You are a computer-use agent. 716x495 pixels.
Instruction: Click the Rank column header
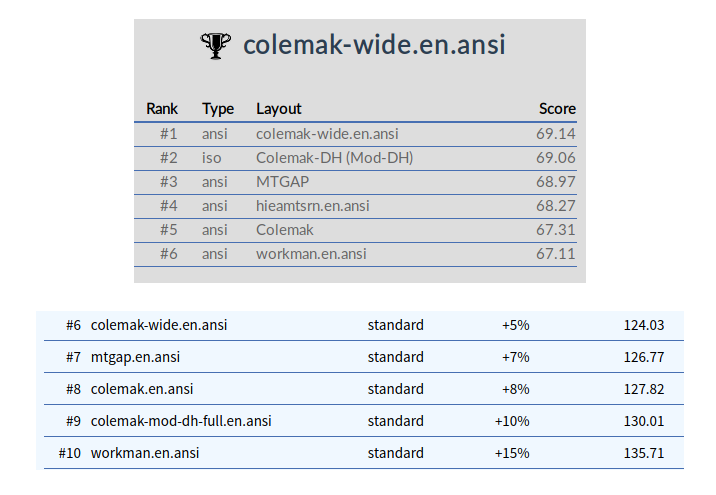(162, 108)
